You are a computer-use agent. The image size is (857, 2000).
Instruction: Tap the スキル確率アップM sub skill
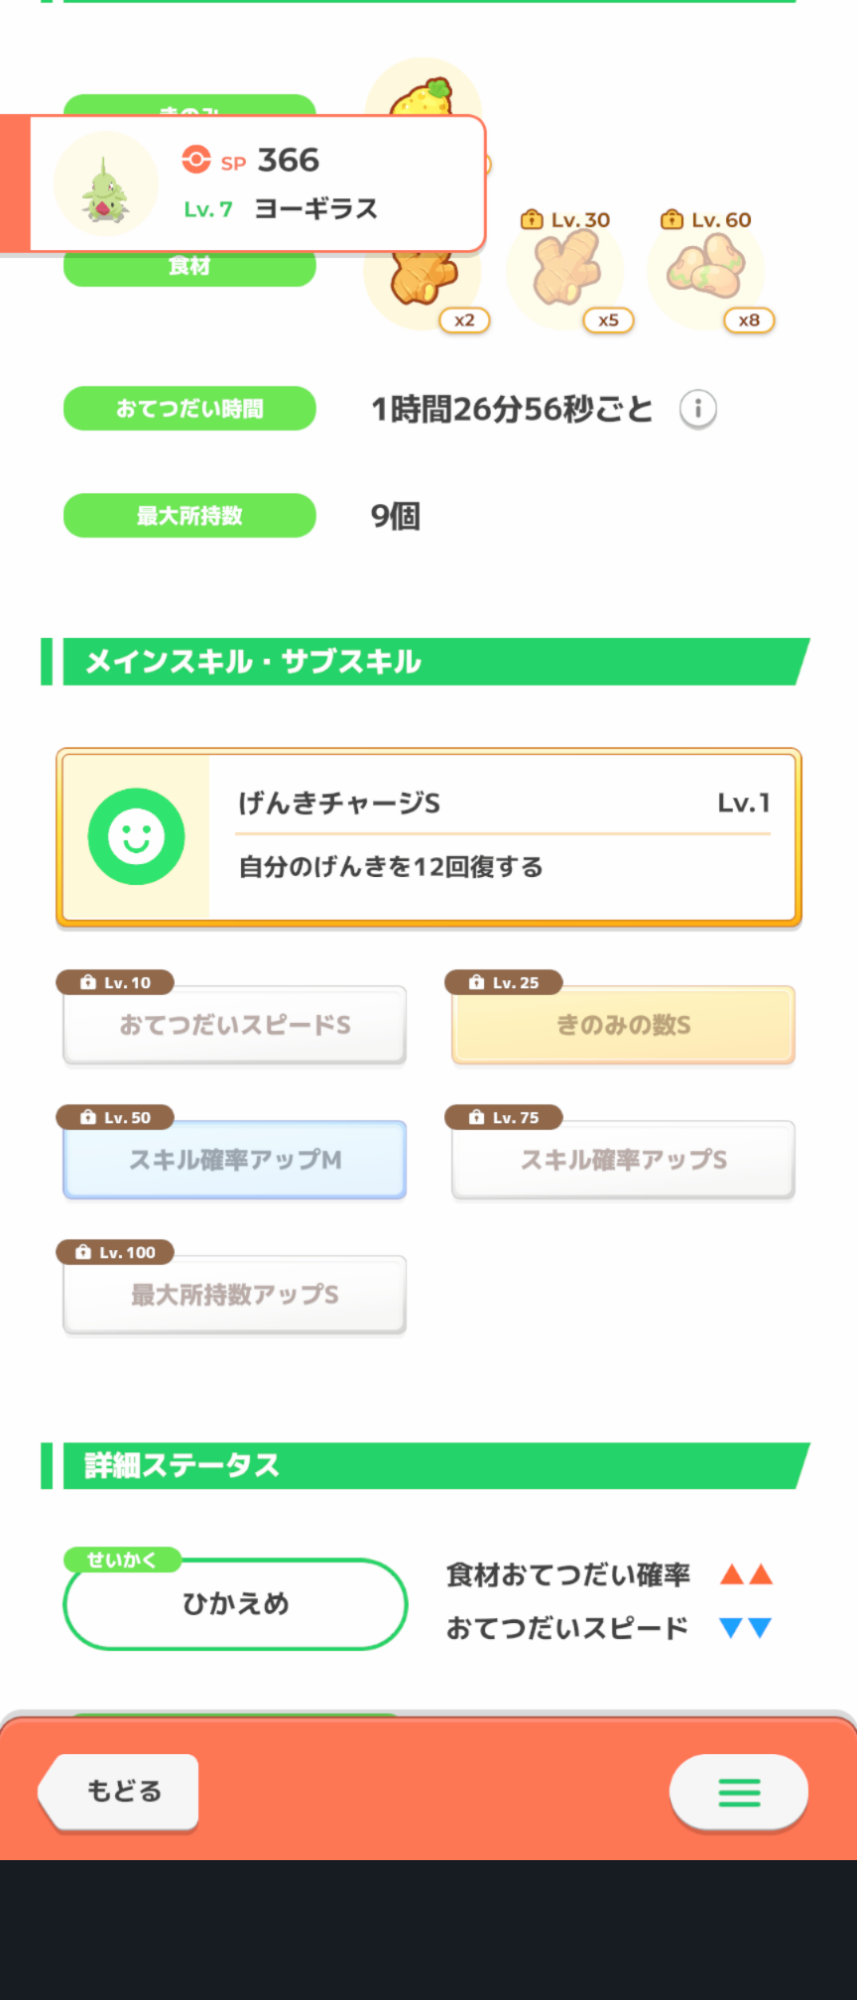click(x=235, y=1160)
